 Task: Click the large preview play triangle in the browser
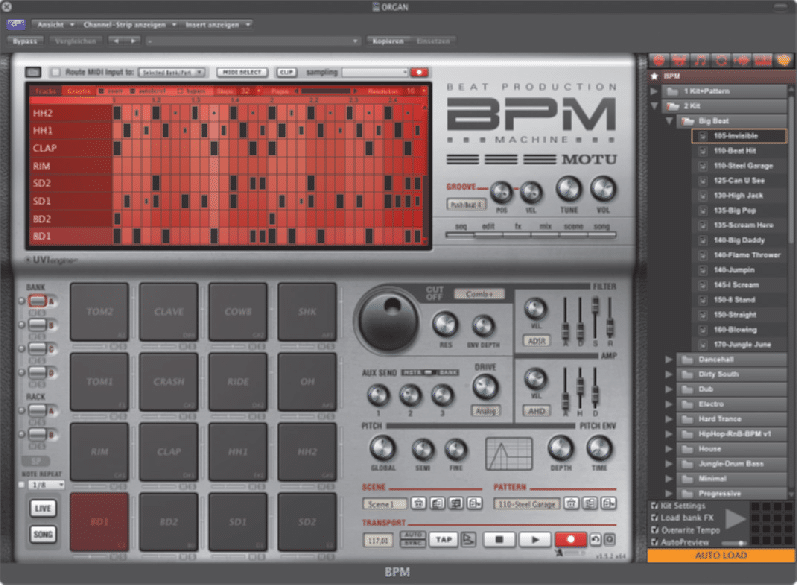(734, 519)
